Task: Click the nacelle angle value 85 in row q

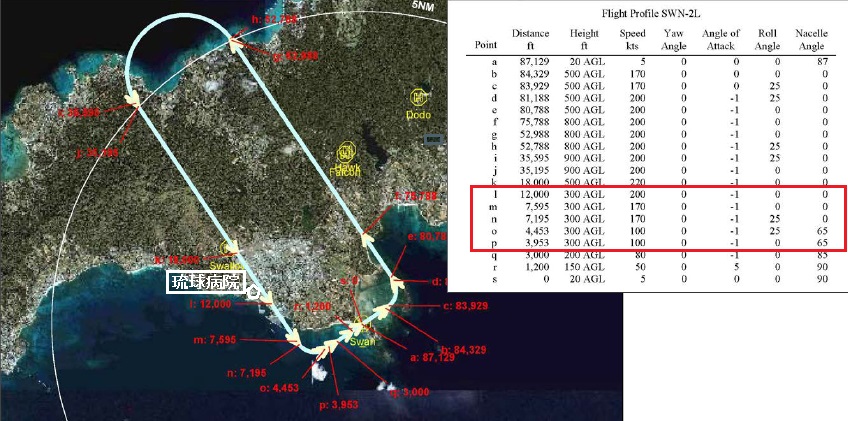Action: pos(823,255)
